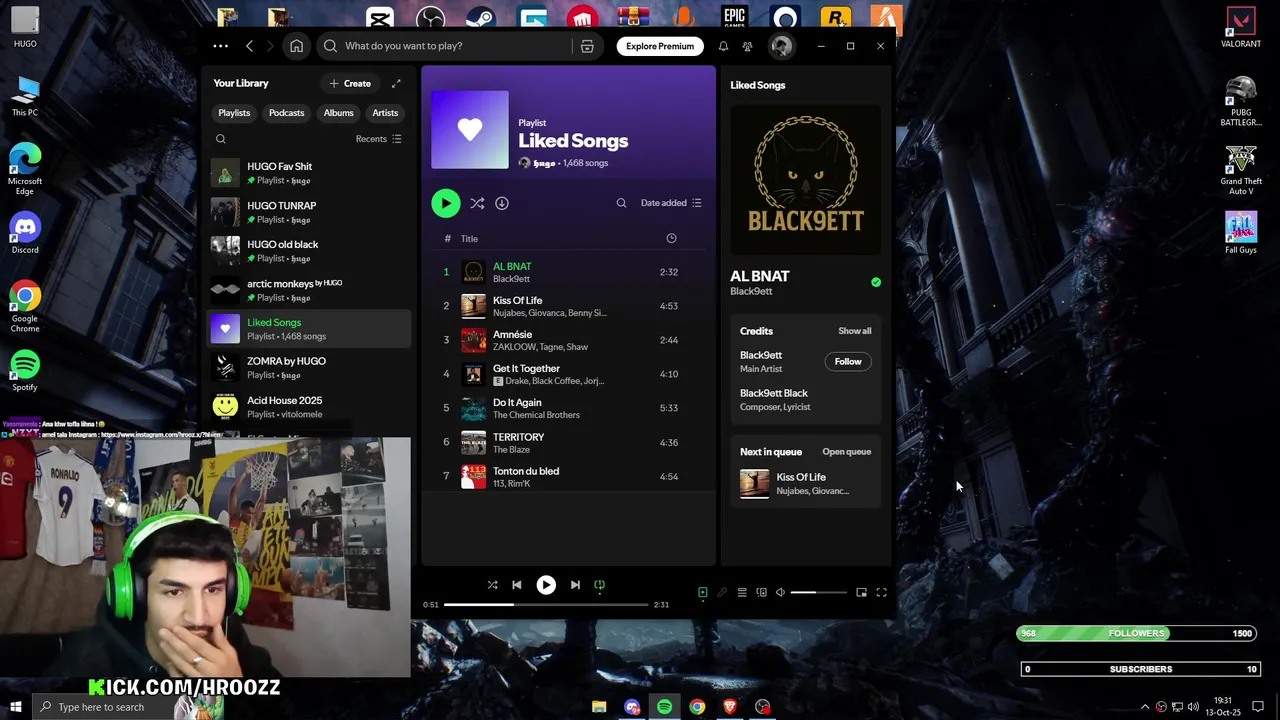Skip to previous track in player bar

517,585
